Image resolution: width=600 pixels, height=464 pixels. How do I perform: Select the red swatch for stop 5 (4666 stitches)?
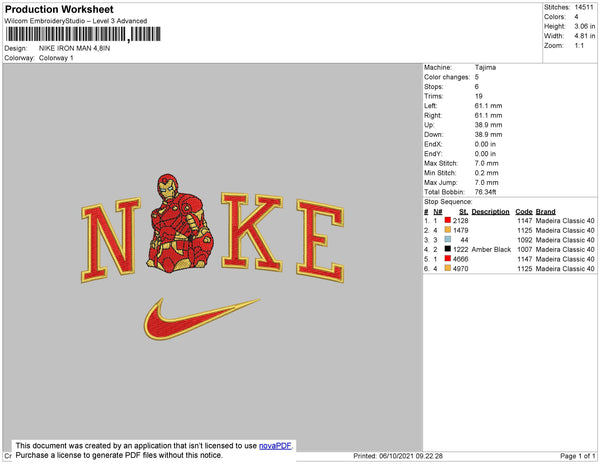447,259
